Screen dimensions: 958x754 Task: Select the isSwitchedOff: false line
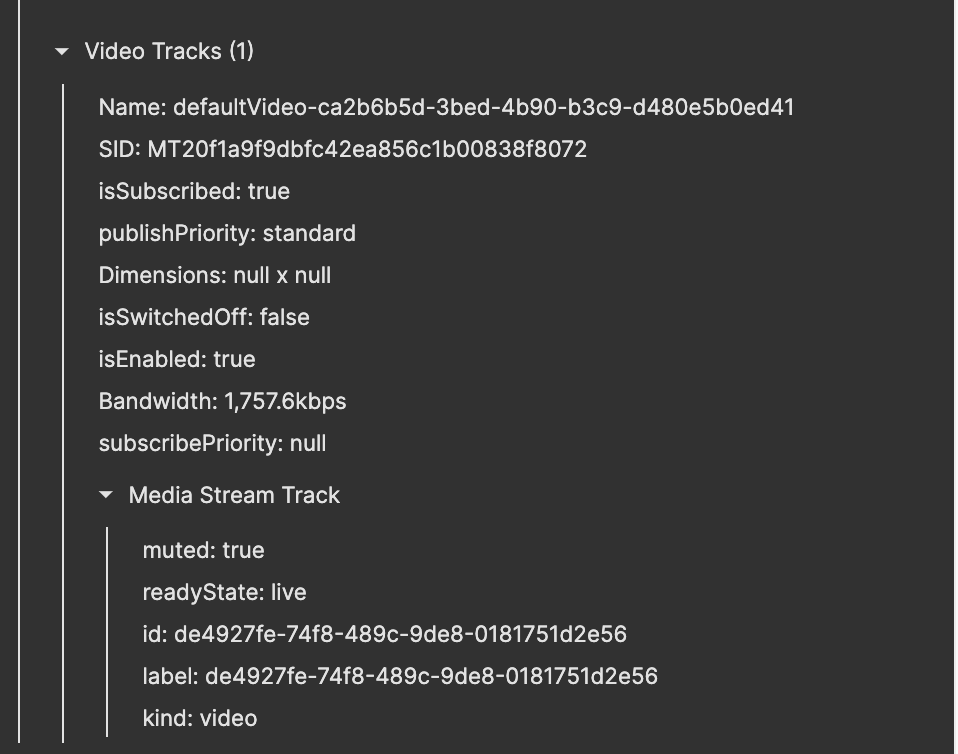pos(203,317)
